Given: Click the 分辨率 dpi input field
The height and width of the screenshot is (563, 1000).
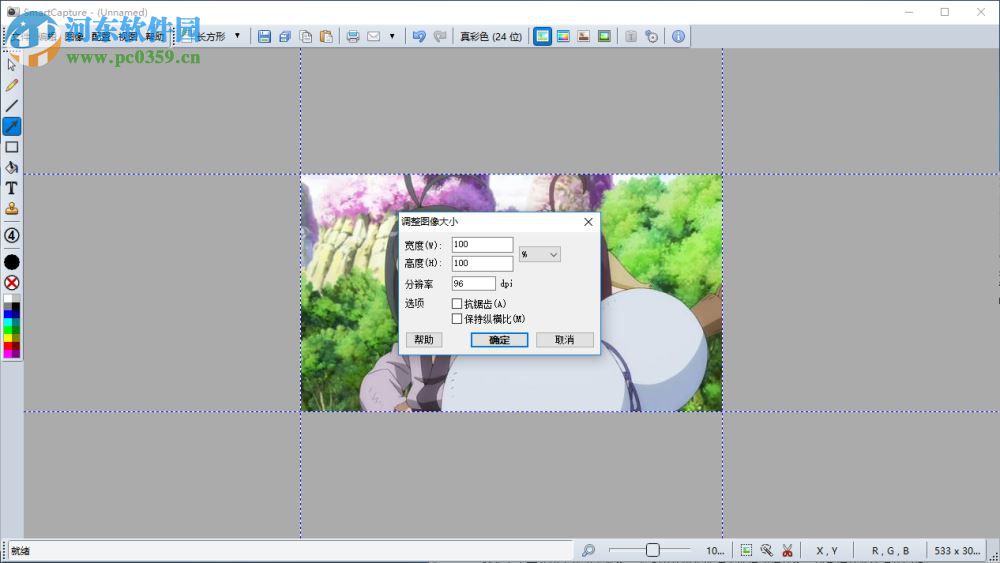Looking at the screenshot, I should pyautogui.click(x=473, y=283).
